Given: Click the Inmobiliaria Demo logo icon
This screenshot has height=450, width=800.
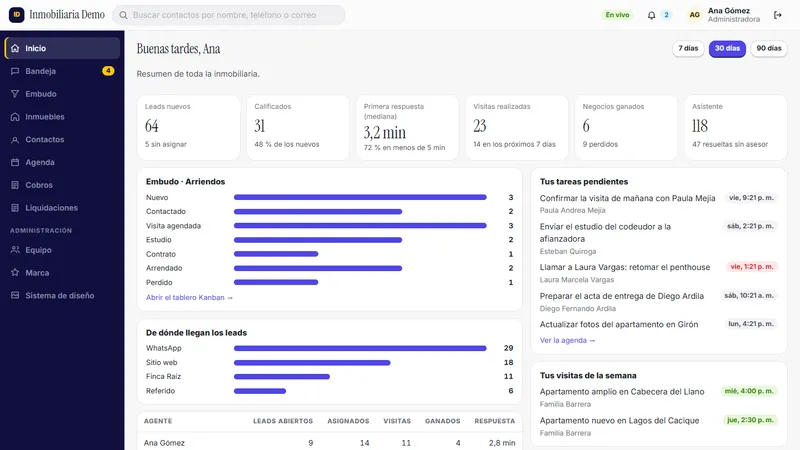Looking at the screenshot, I should [16, 15].
